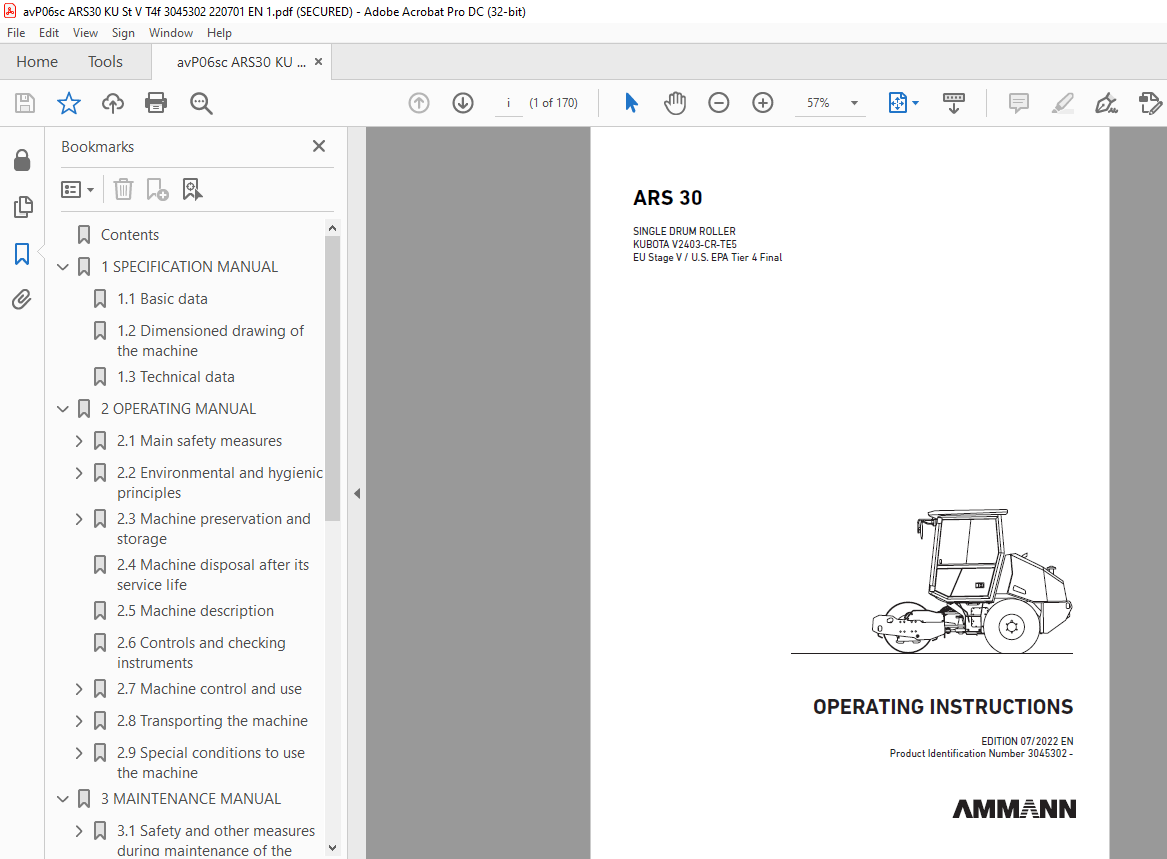Delete selected bookmark trash icon
The height and width of the screenshot is (859, 1167).
pyautogui.click(x=124, y=189)
